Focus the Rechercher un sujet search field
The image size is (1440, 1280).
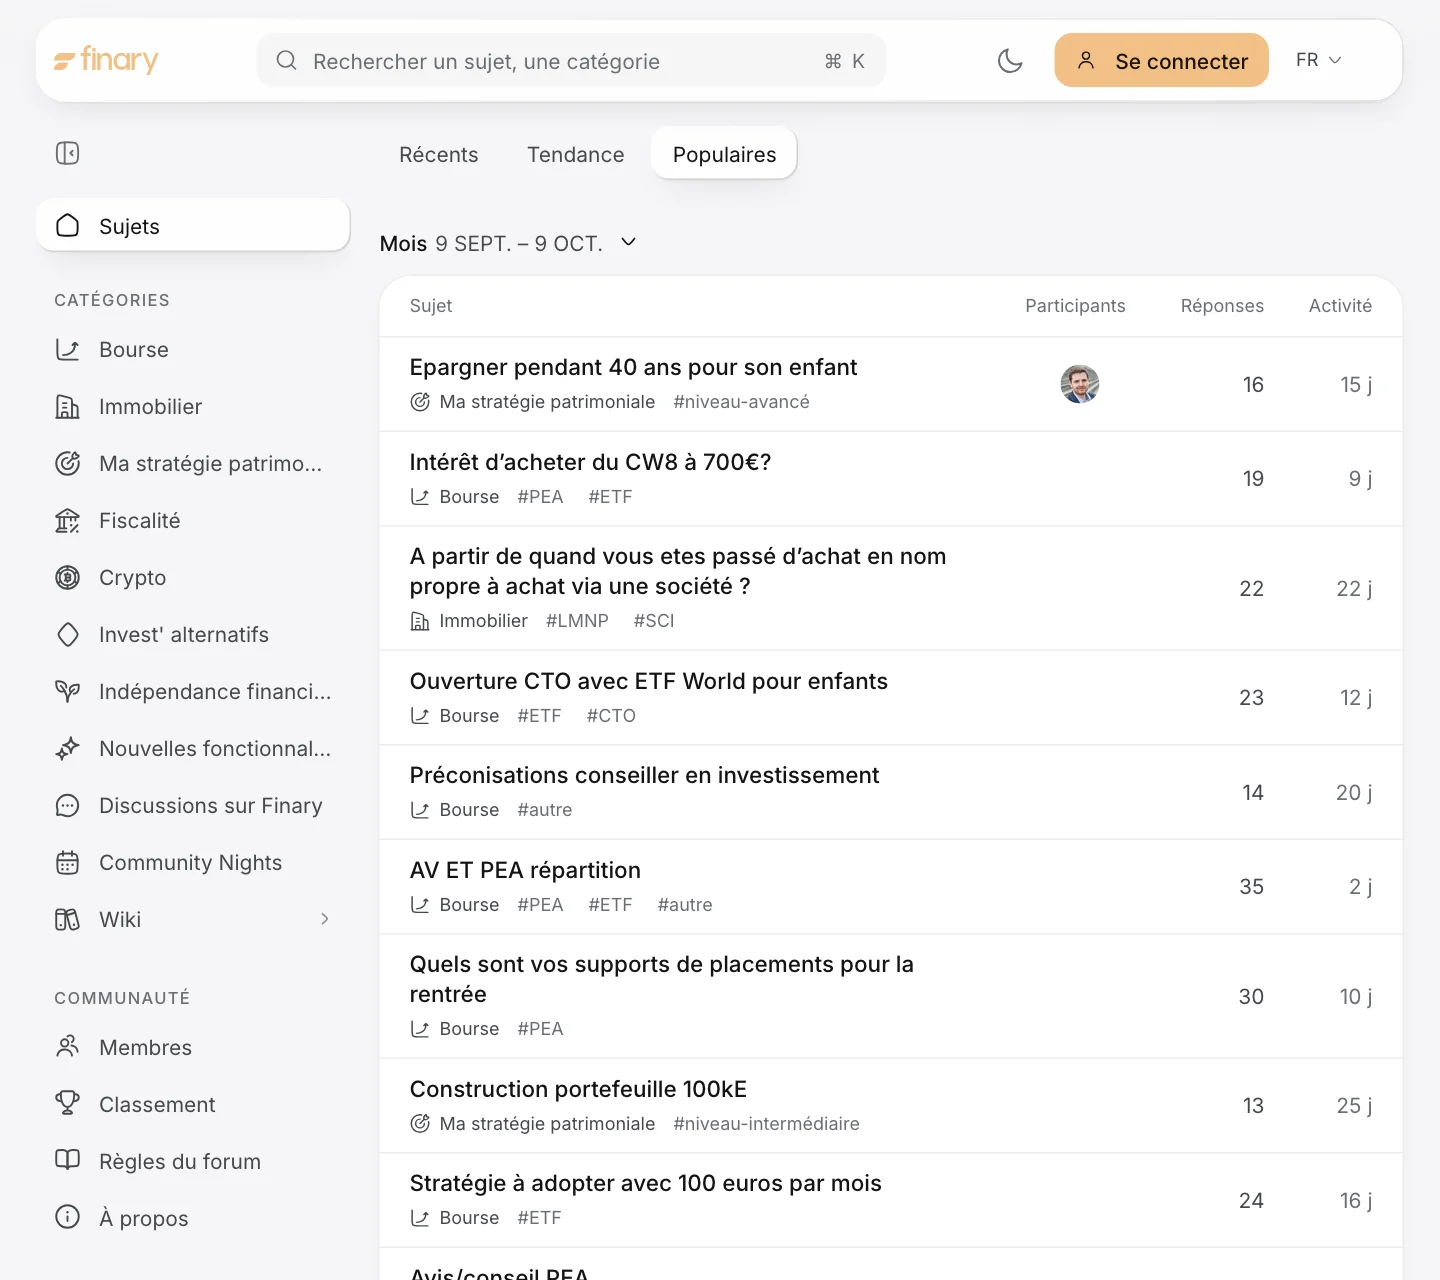coord(571,61)
